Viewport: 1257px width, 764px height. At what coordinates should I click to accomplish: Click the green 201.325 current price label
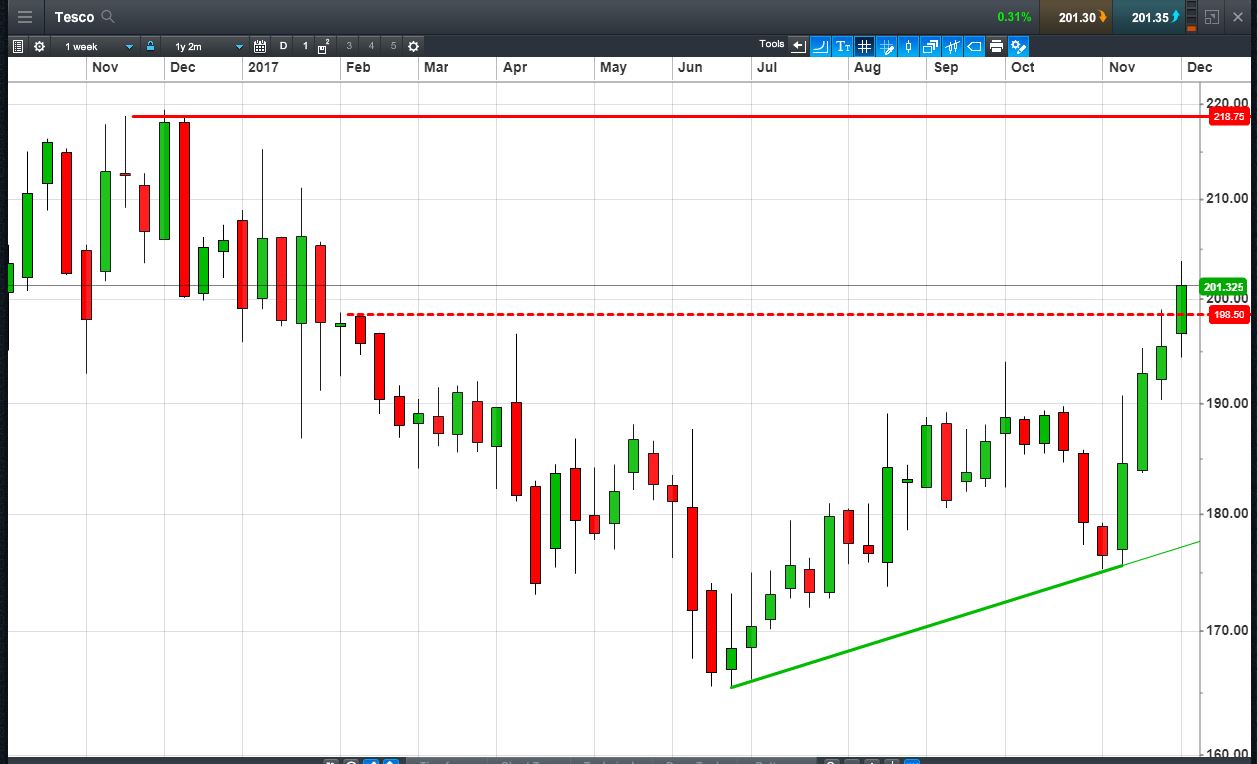(1224, 287)
